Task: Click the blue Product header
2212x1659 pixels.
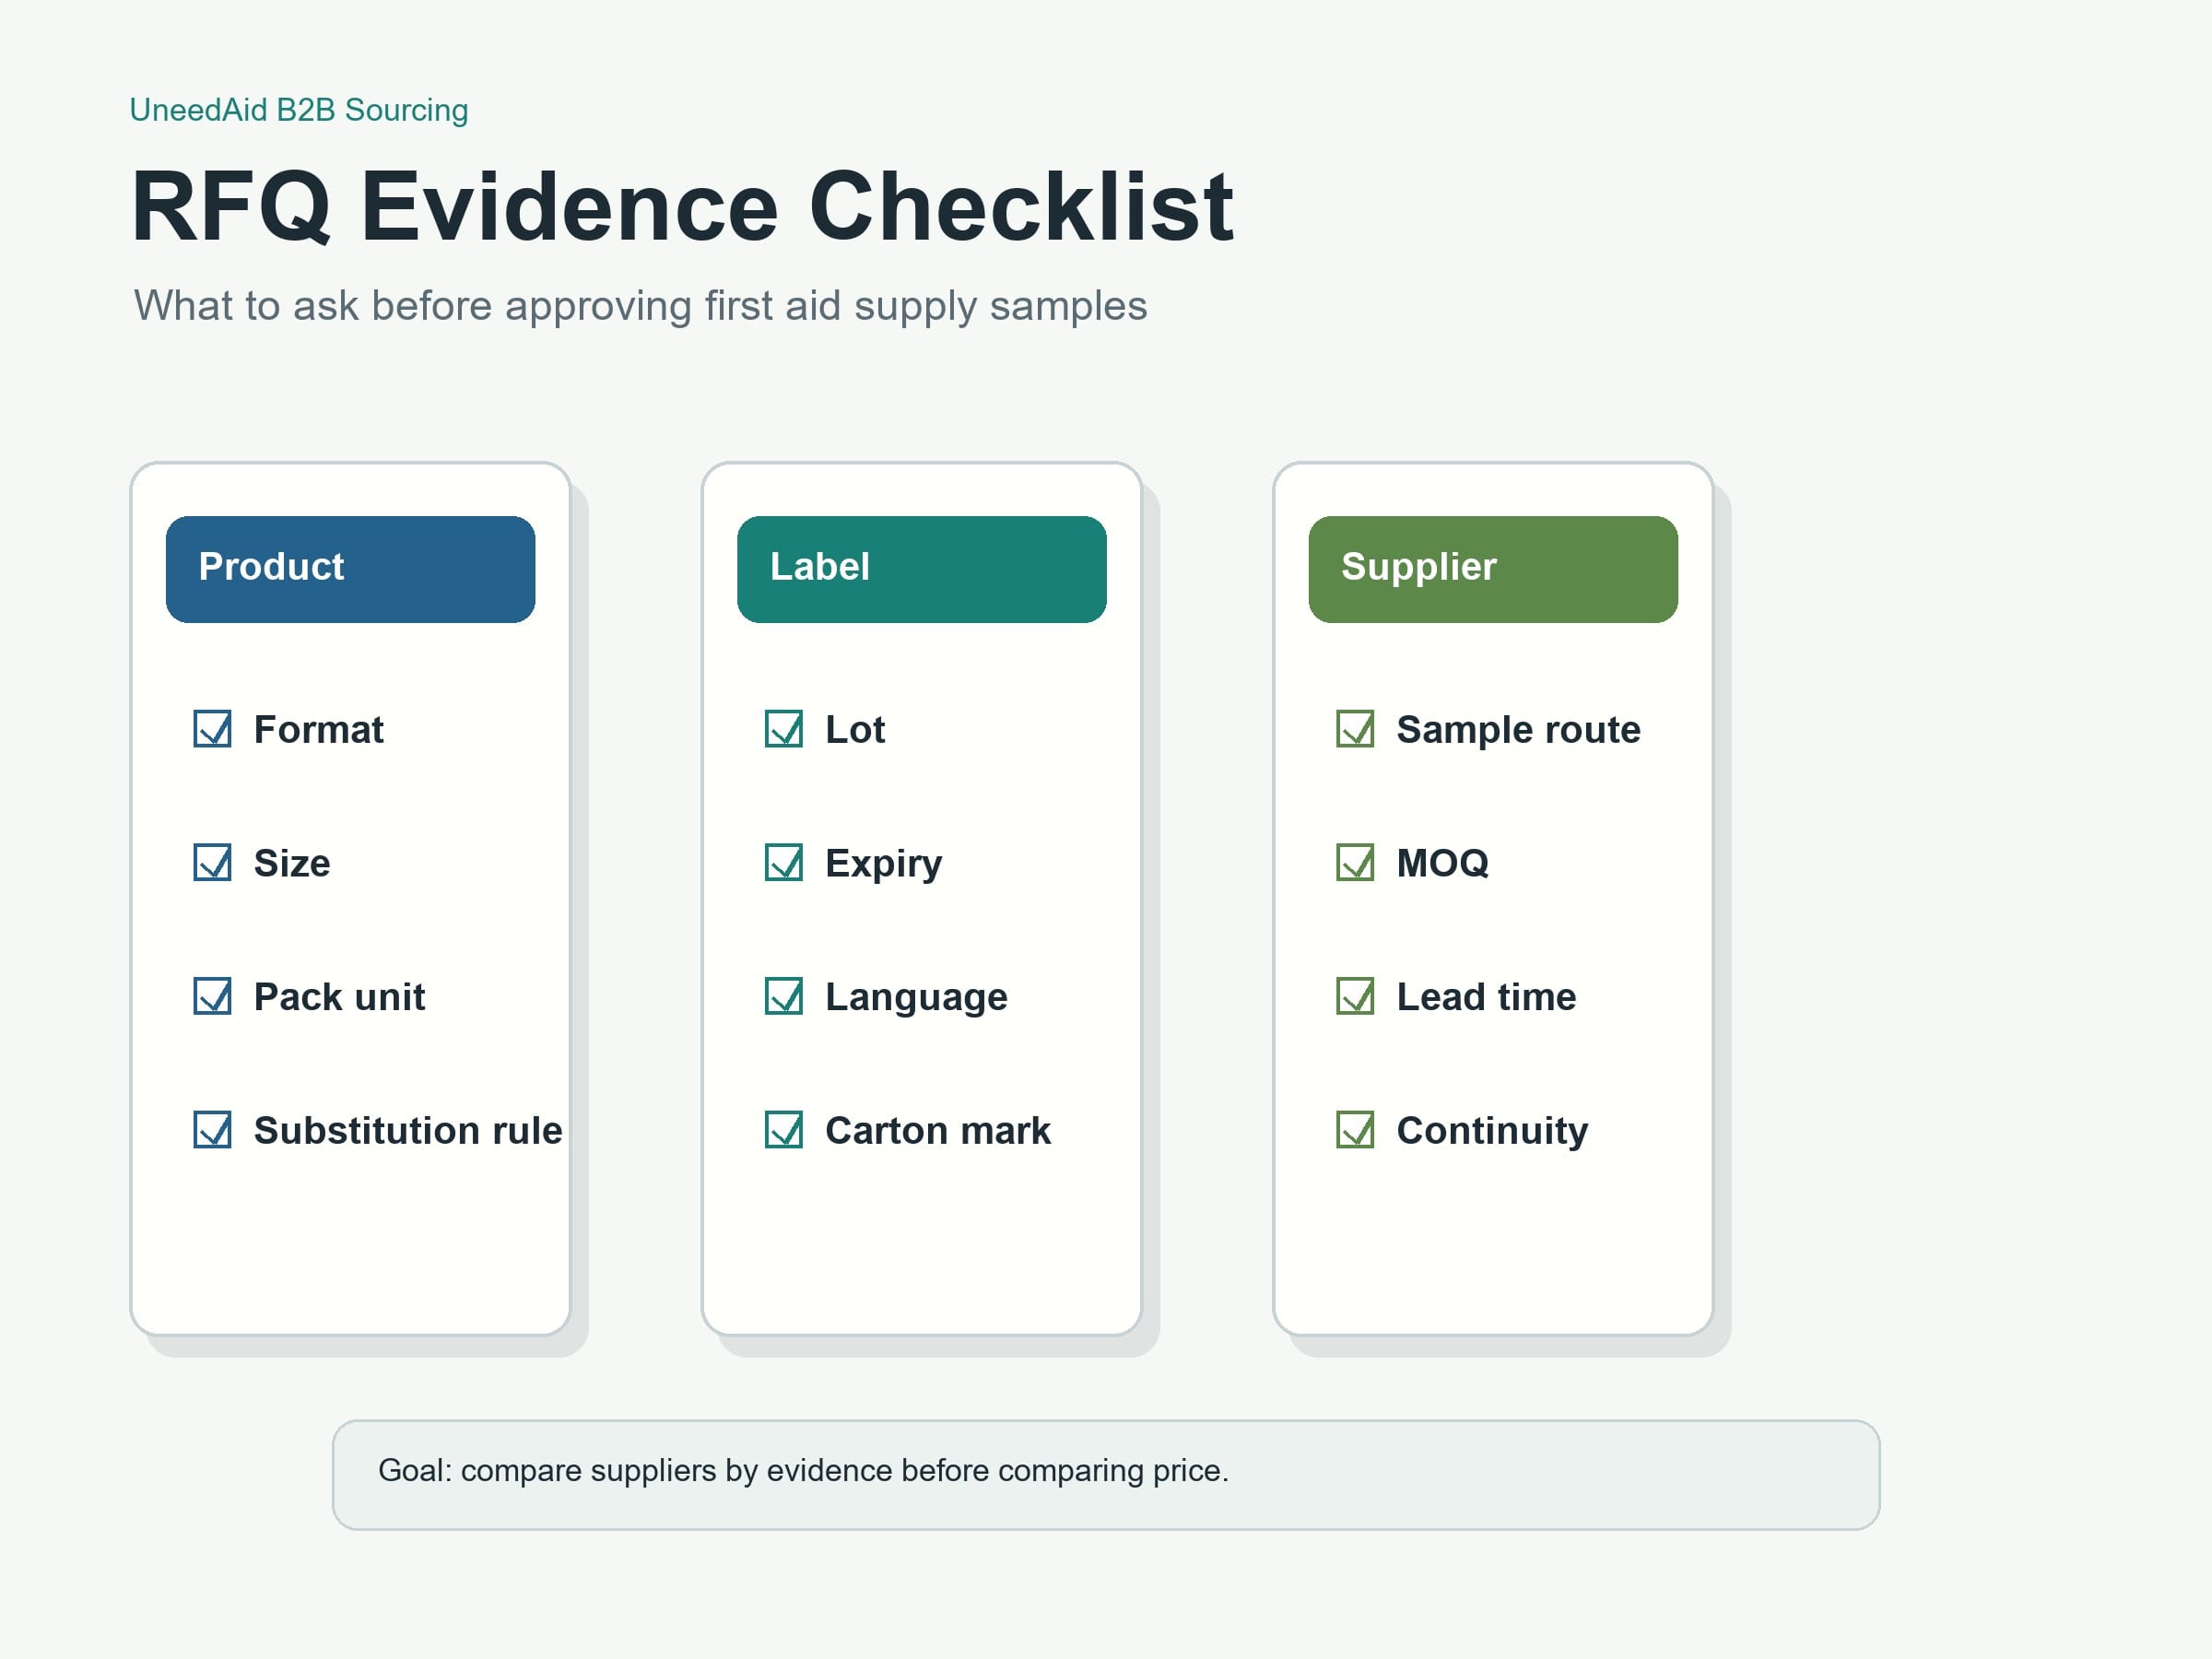Action: tap(350, 569)
